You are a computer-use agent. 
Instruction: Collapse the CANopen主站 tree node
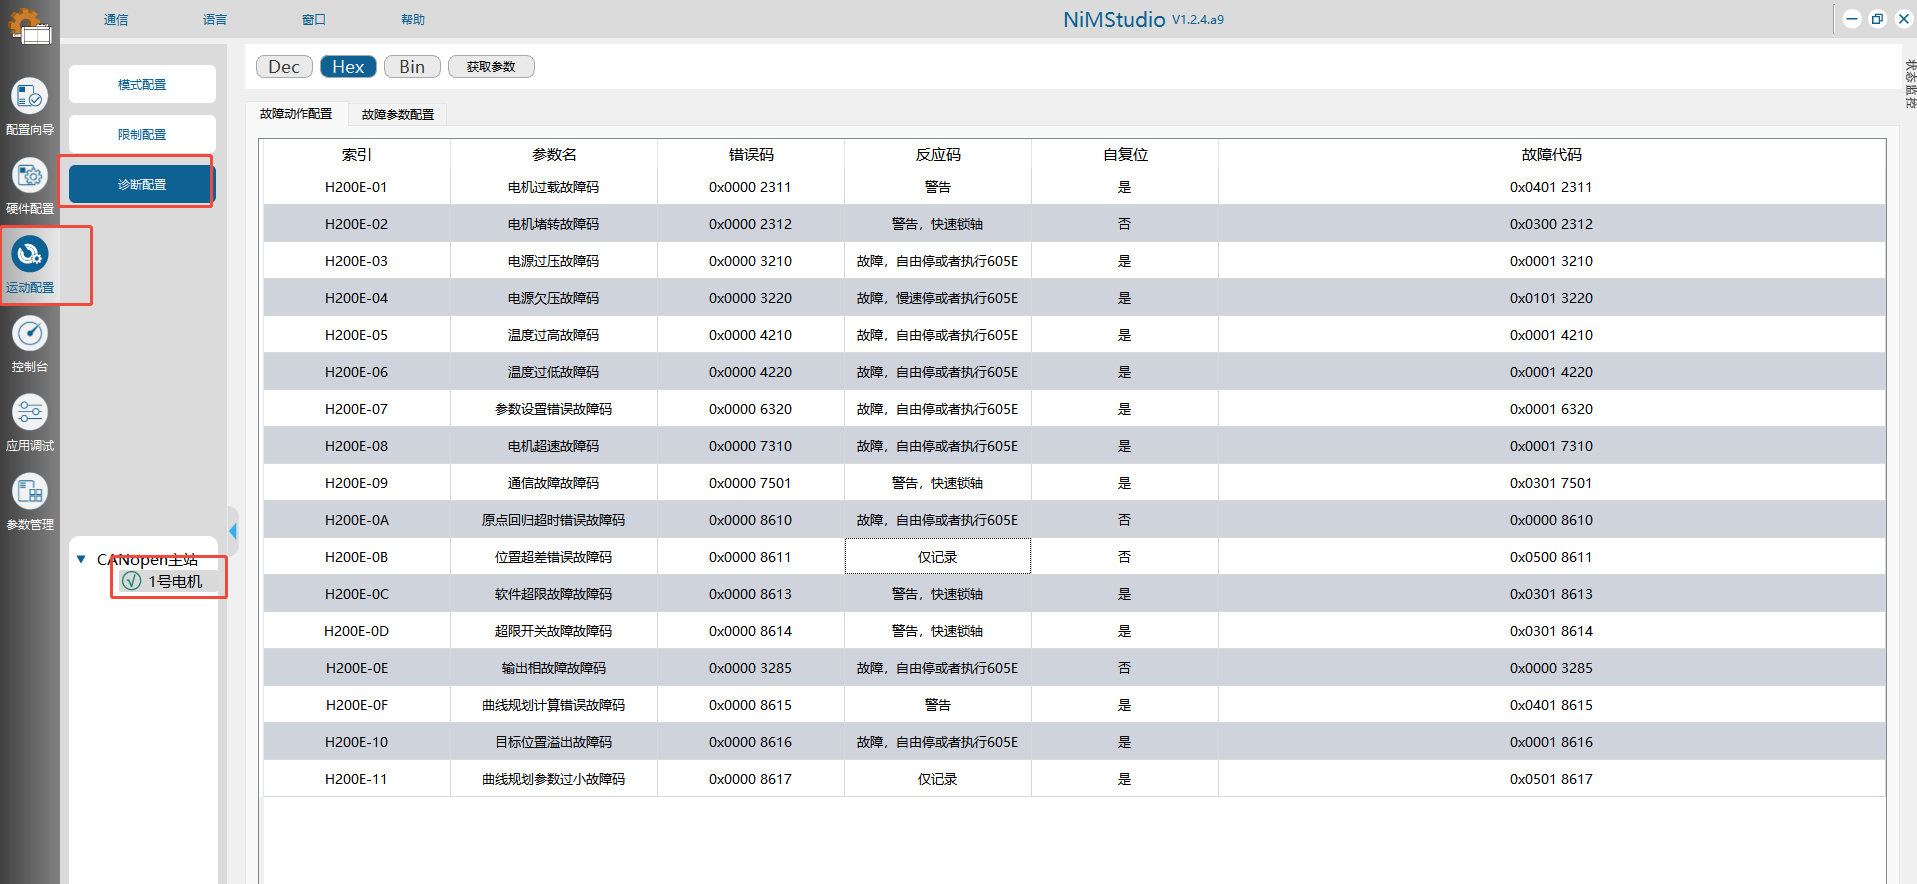[81, 559]
